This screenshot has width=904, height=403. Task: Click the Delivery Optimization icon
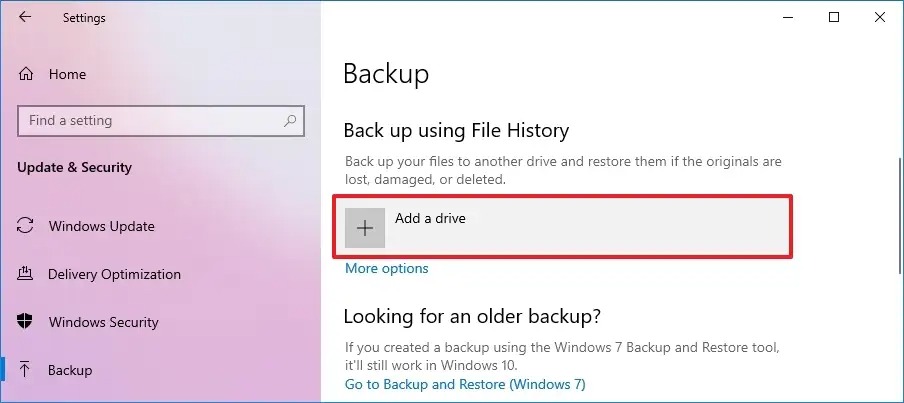25,274
